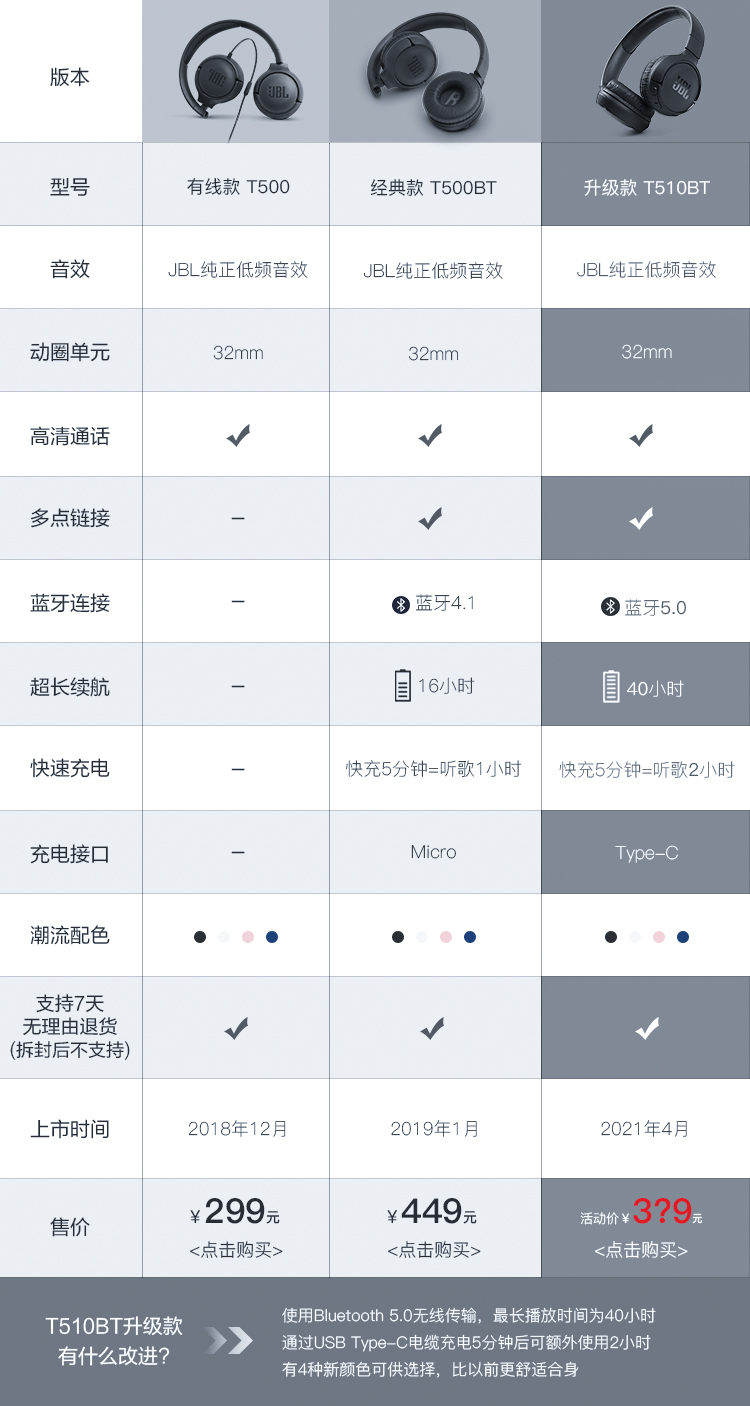Viewport: 750px width, 1406px height.
Task: Click 点击购买 under the ¥299 price
Action: point(236,1250)
